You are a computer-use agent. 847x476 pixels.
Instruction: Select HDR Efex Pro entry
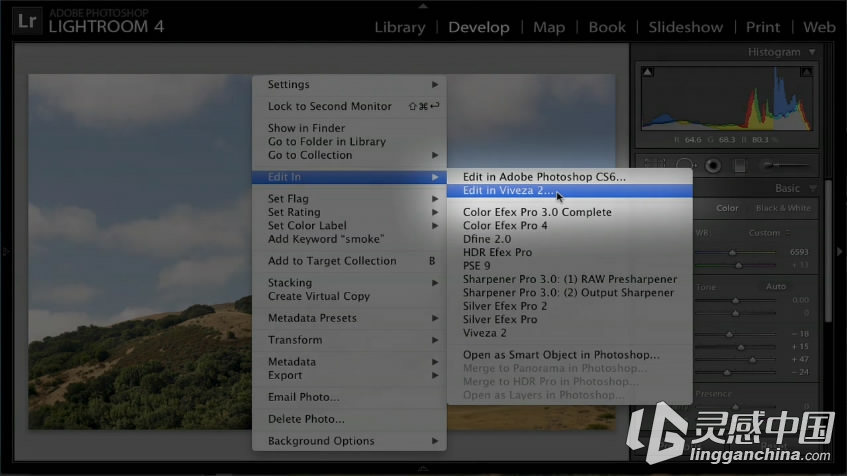pos(569,252)
